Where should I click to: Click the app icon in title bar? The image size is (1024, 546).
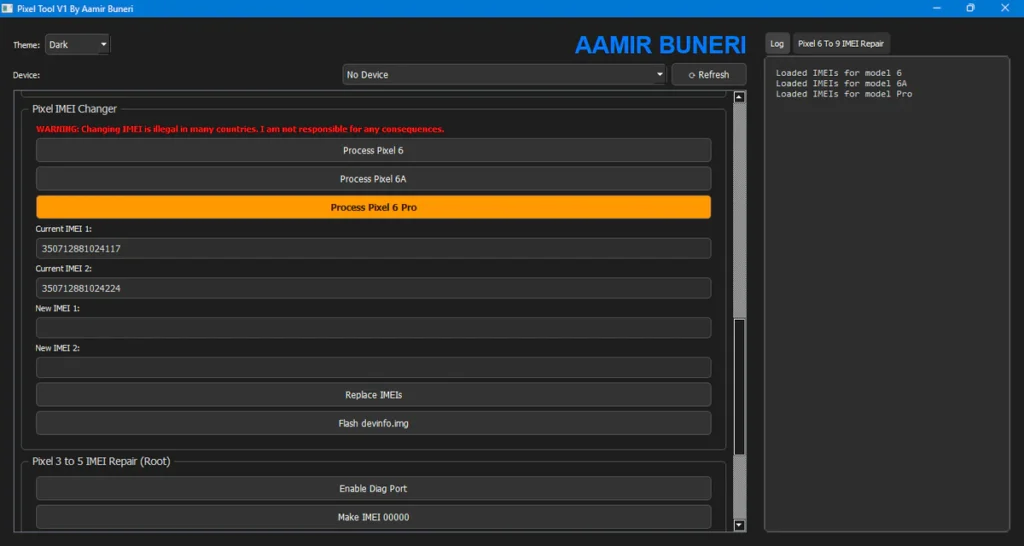[x=7, y=8]
